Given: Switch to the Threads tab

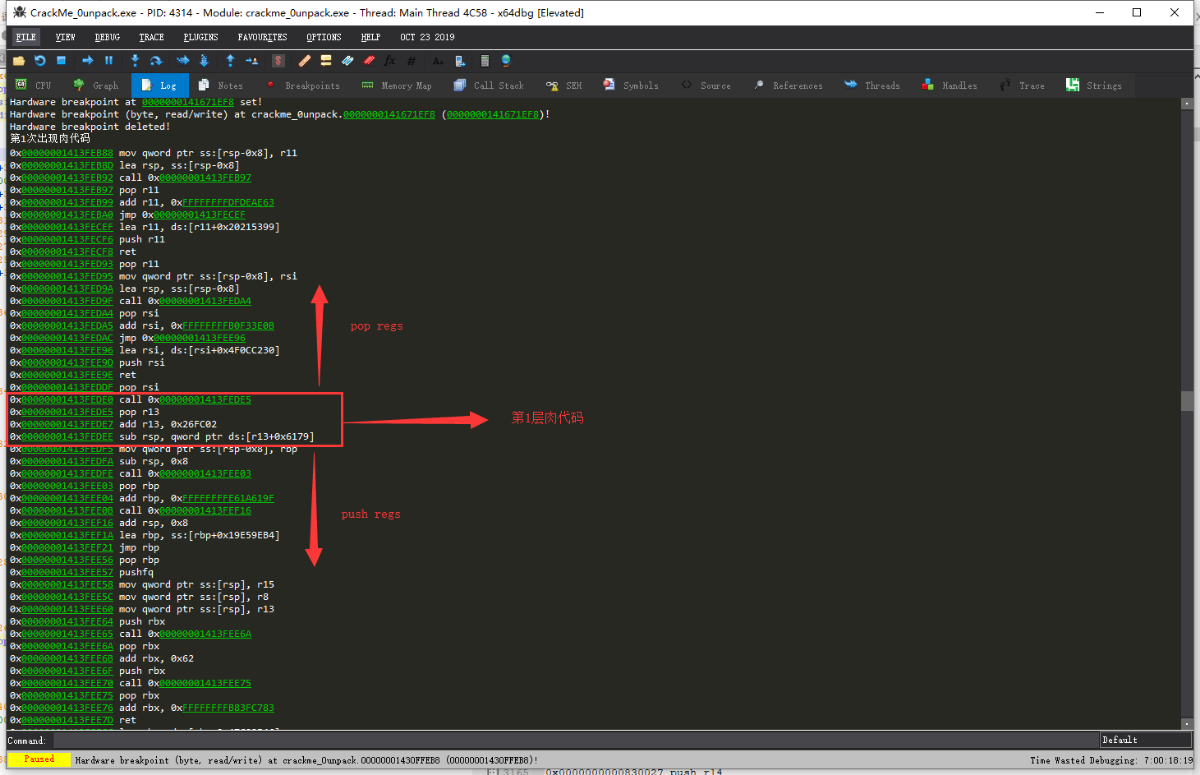Looking at the screenshot, I should [x=872, y=85].
